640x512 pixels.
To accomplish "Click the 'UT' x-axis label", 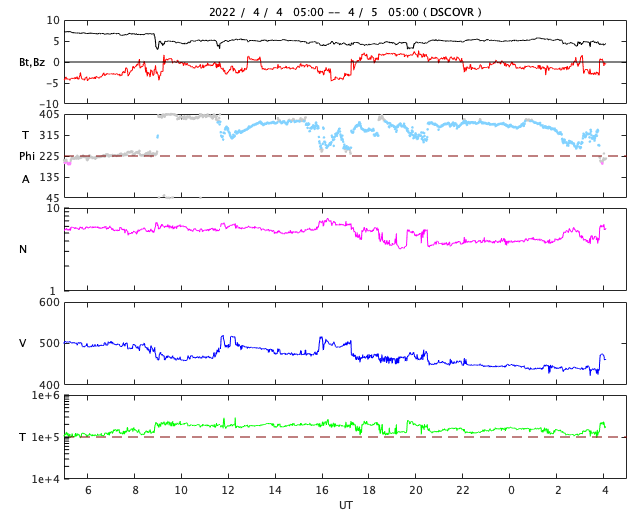I will (345, 505).
